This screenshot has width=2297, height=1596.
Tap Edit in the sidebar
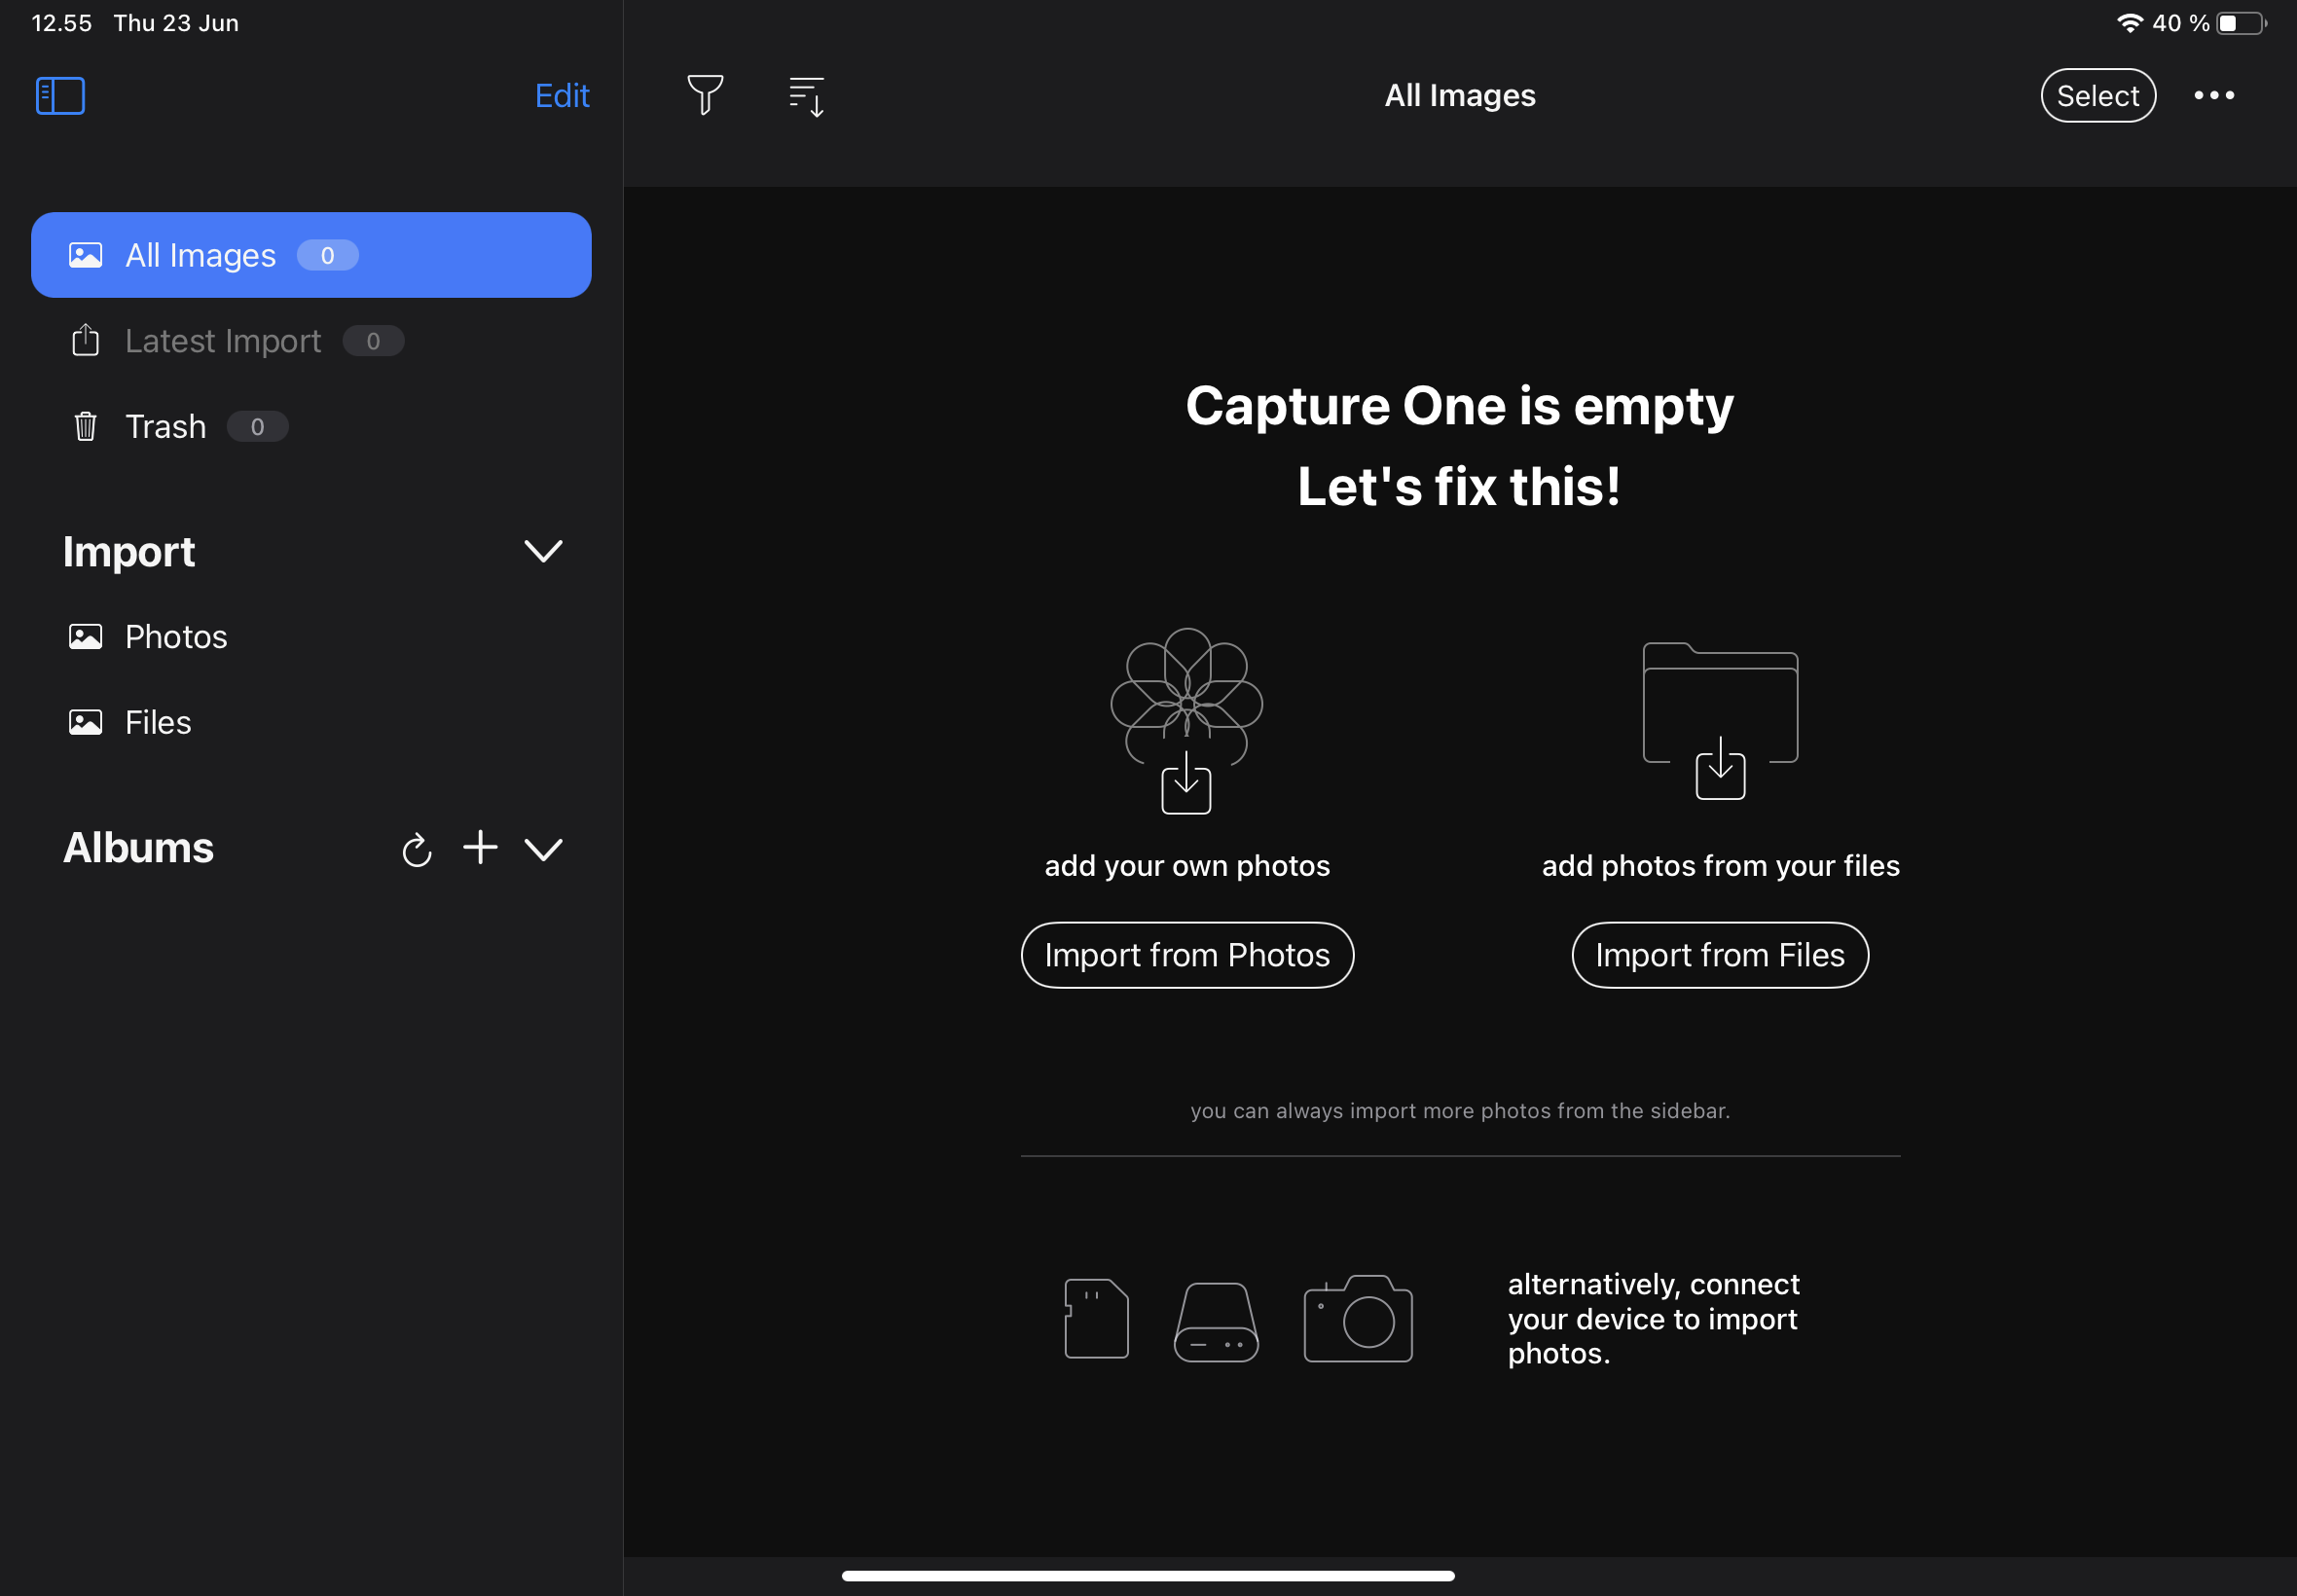(562, 96)
